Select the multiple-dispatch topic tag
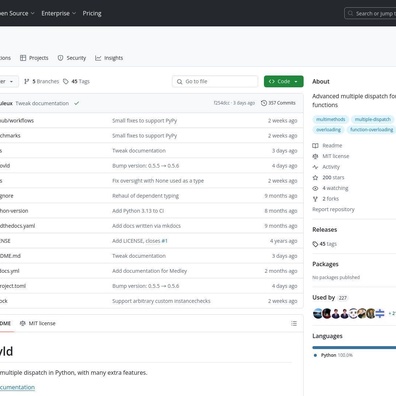This screenshot has width=396, height=396. pyautogui.click(x=373, y=119)
